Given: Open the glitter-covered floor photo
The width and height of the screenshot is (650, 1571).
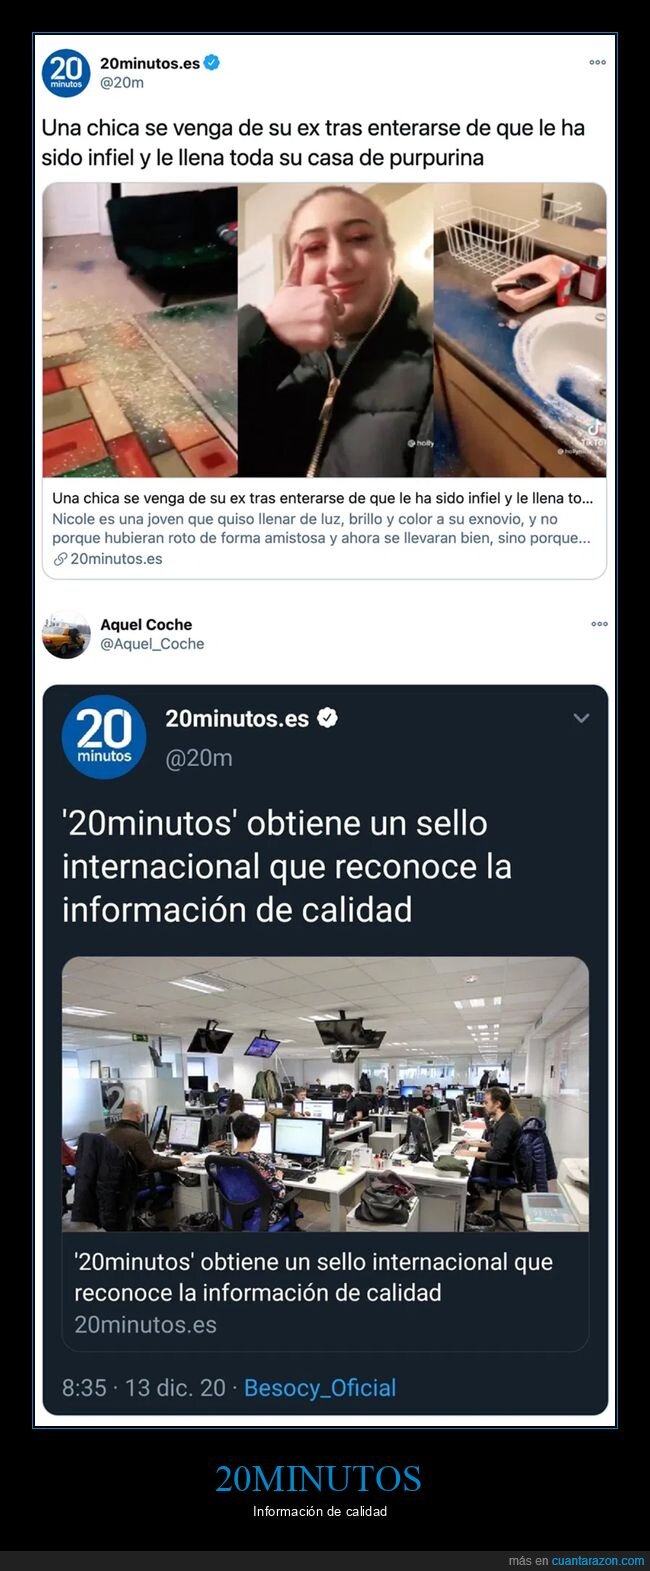Looking at the screenshot, I should click(x=140, y=329).
